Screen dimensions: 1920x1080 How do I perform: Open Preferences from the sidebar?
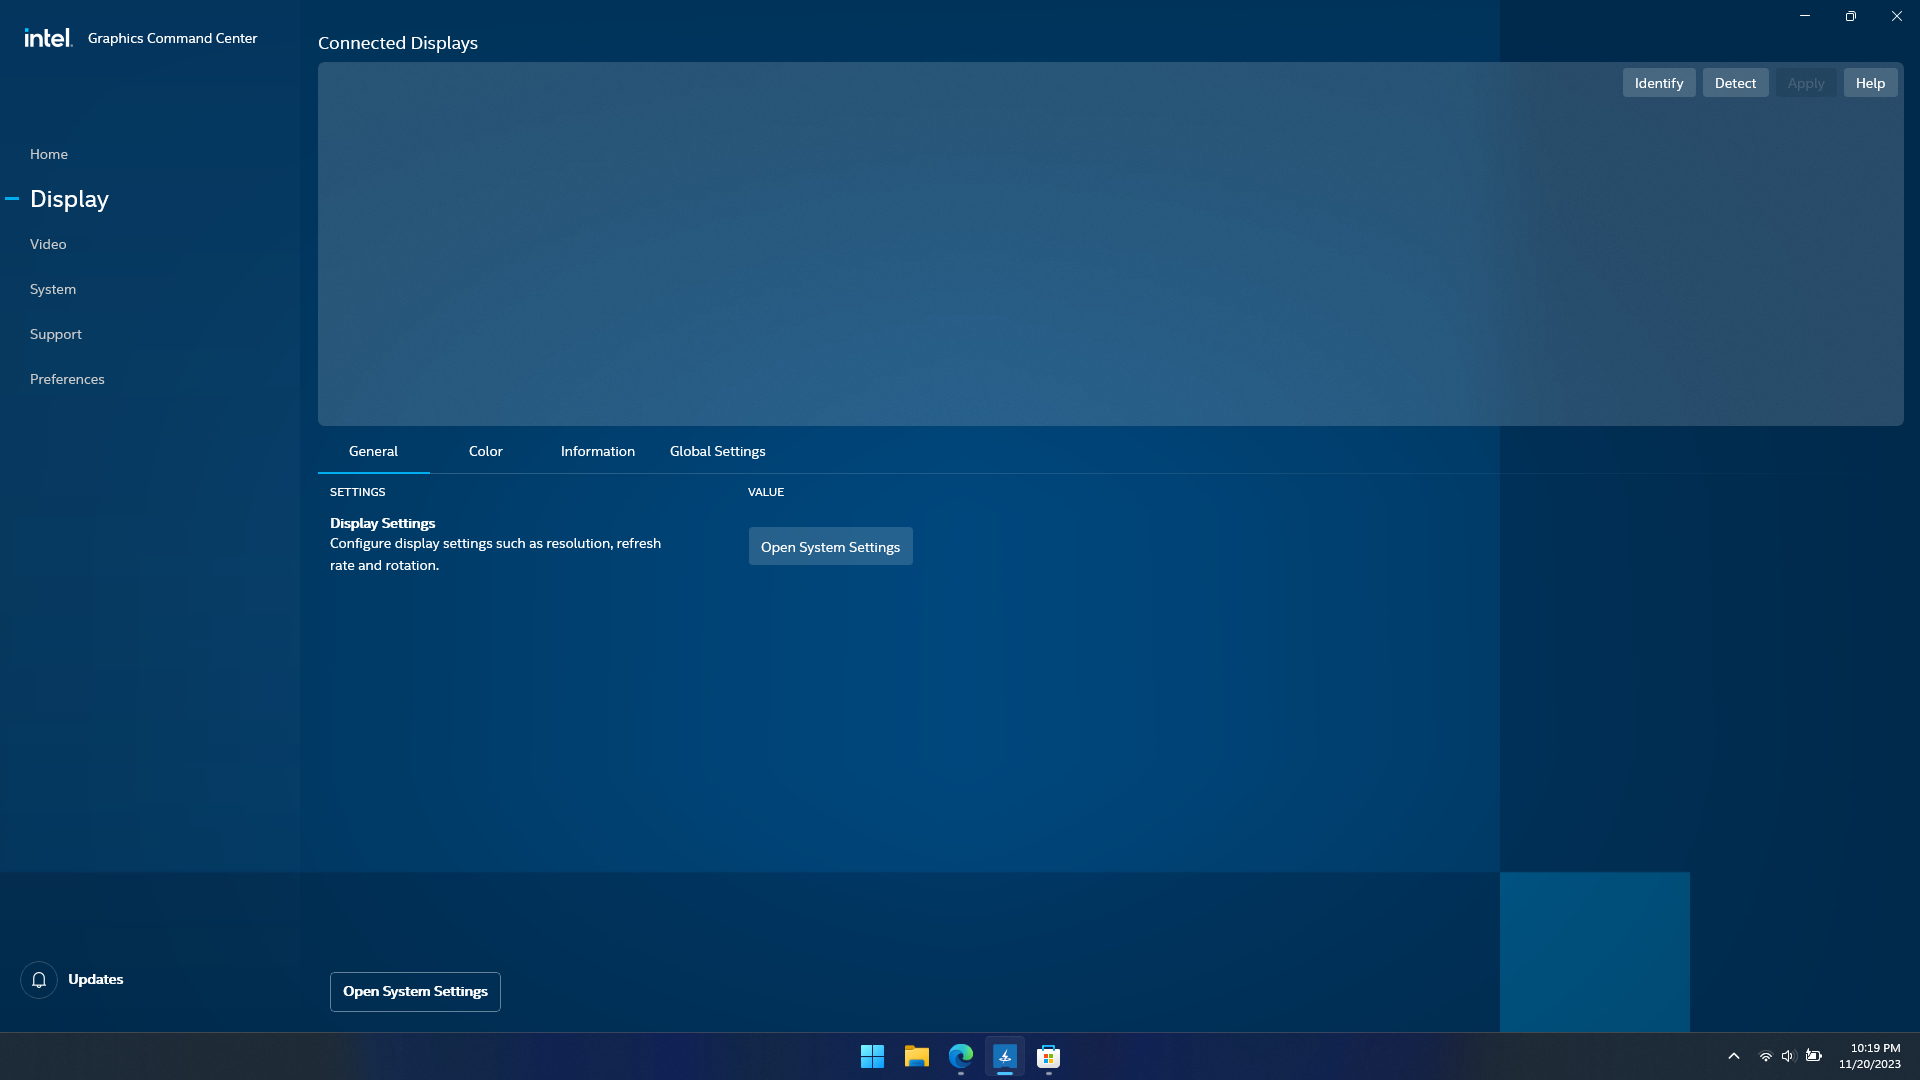point(67,379)
